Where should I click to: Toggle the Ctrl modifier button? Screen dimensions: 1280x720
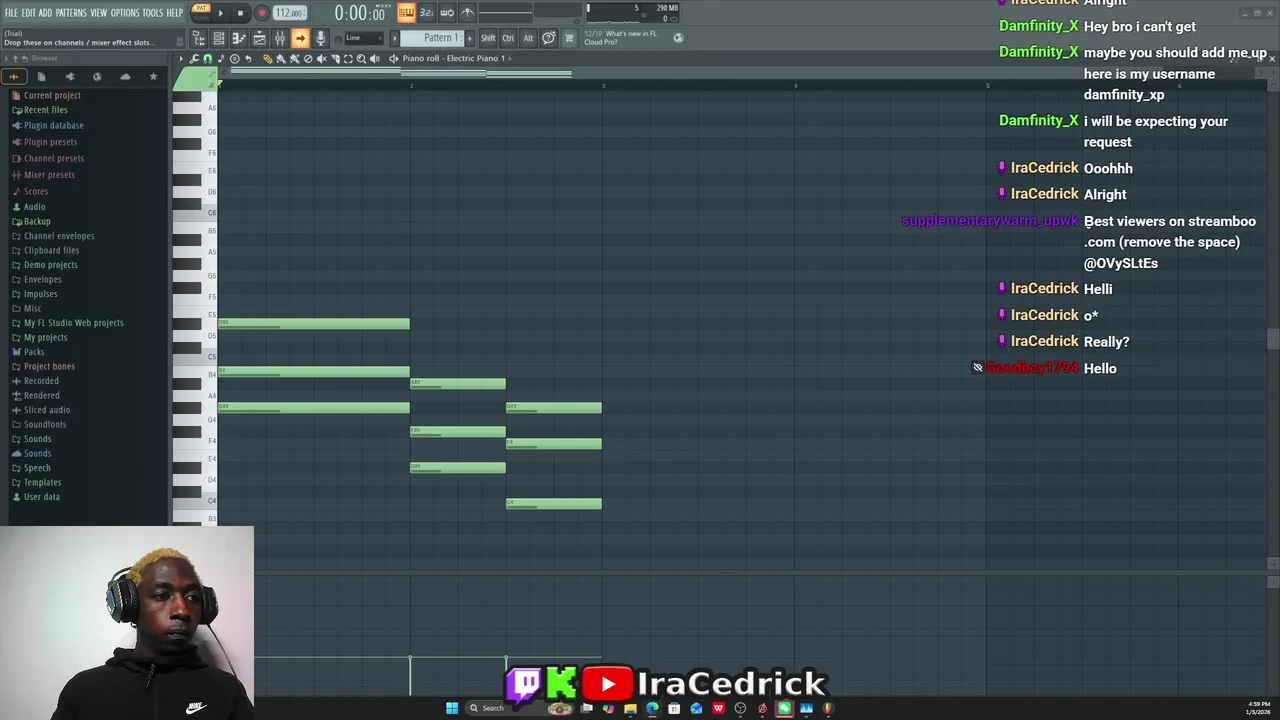[508, 38]
